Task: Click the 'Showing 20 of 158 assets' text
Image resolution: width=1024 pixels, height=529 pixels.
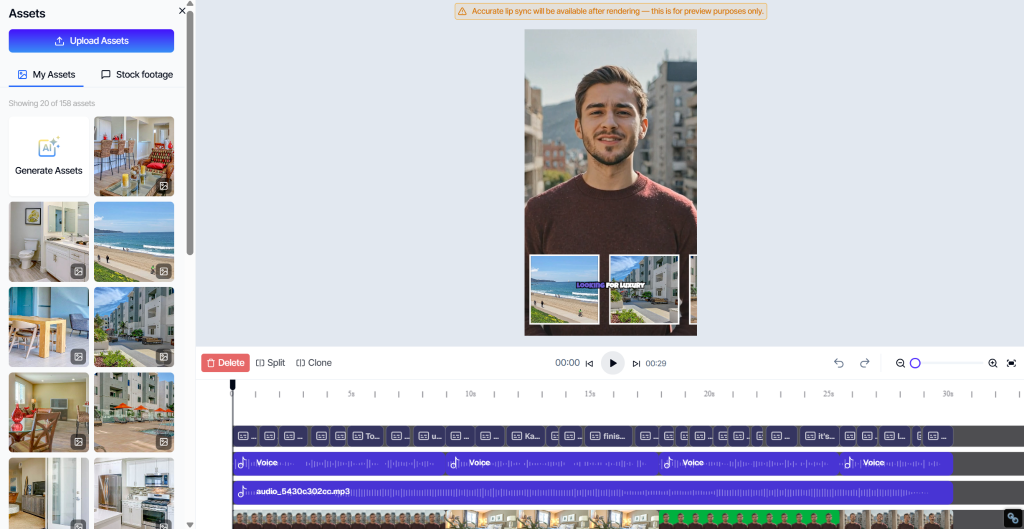Action: click(52, 103)
